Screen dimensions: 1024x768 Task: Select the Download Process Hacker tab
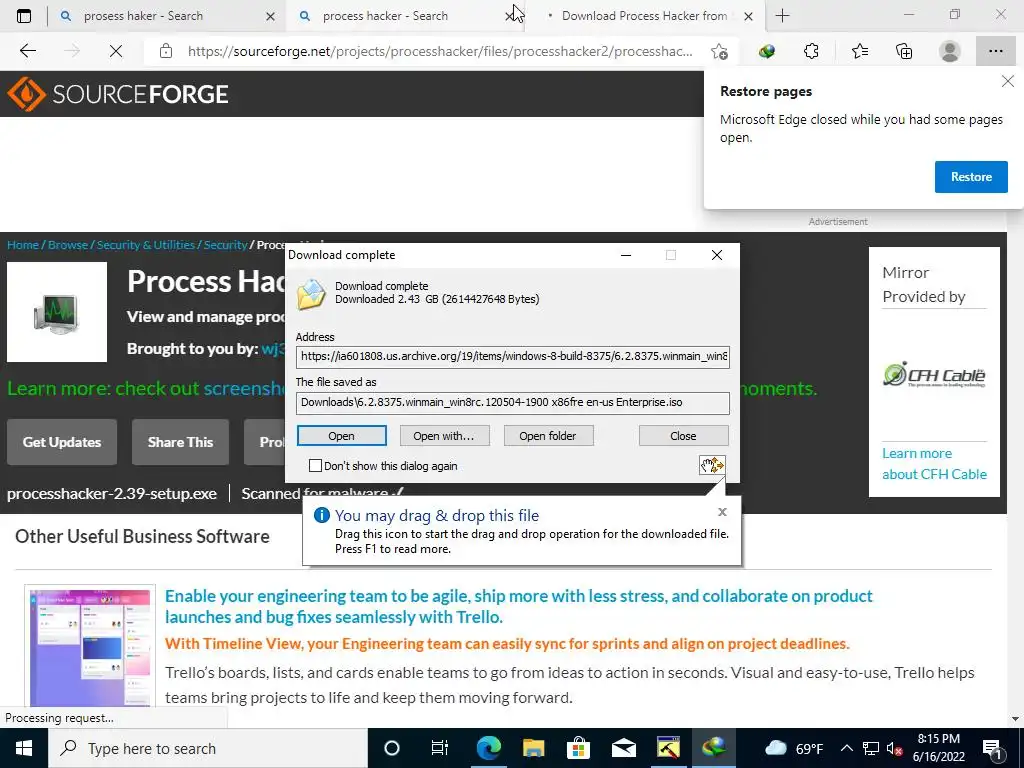pyautogui.click(x=644, y=16)
